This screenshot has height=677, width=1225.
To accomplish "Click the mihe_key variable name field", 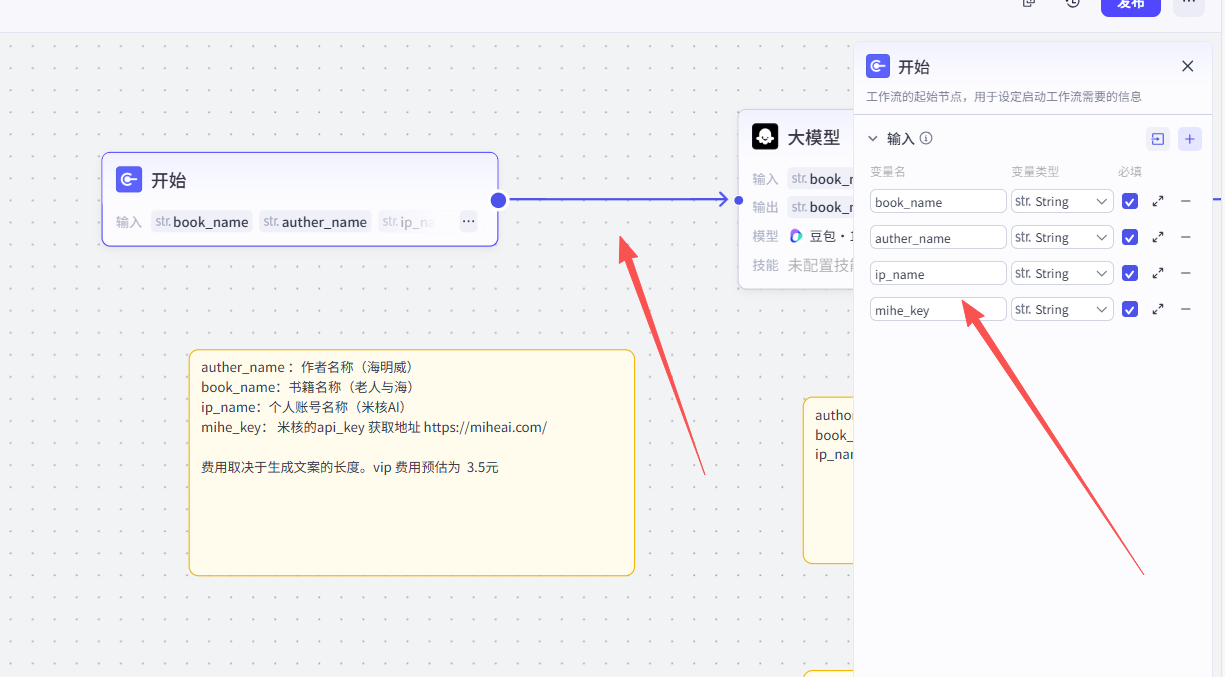I will [937, 310].
